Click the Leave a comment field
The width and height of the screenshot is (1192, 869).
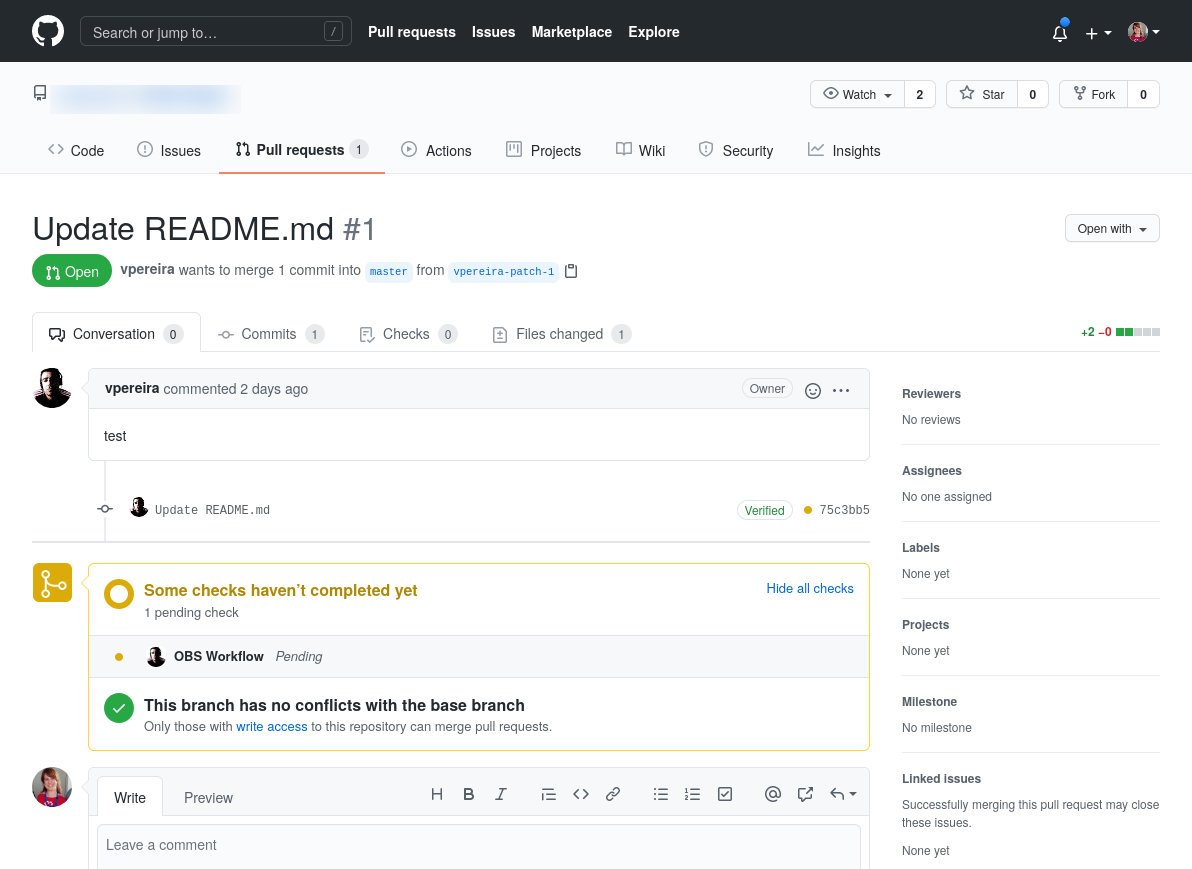coord(478,845)
